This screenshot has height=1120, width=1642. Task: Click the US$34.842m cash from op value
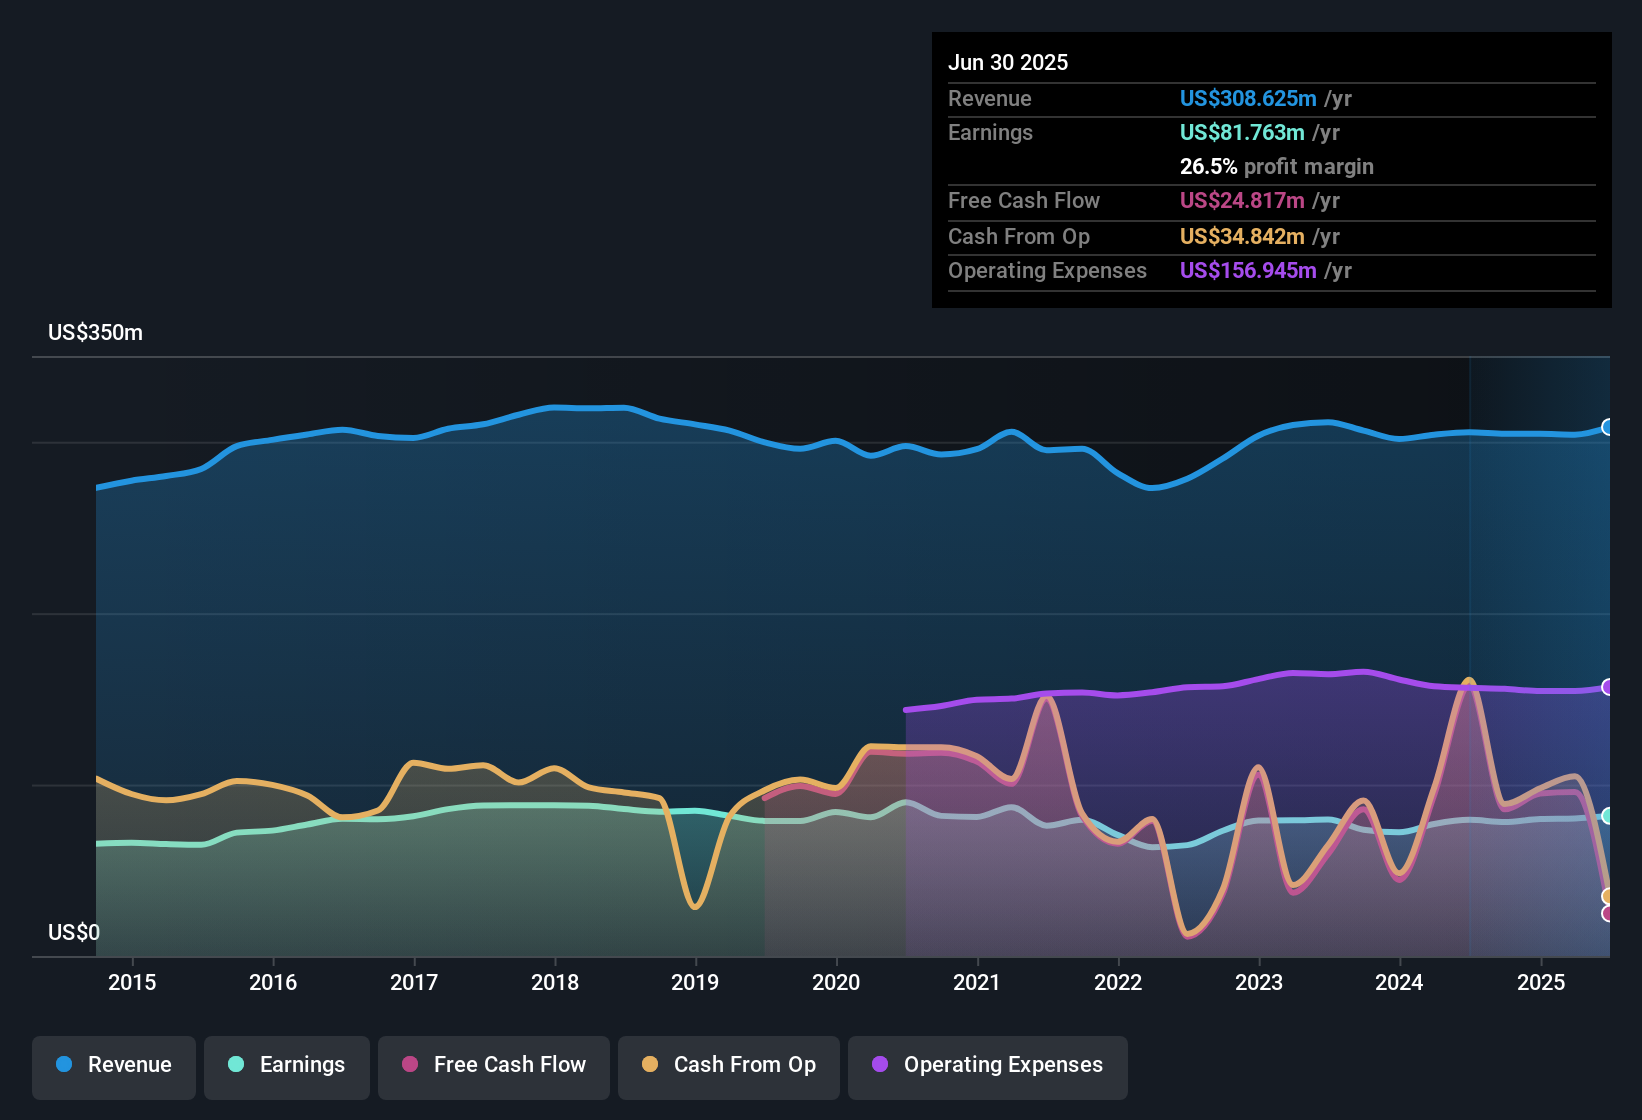pos(1242,237)
